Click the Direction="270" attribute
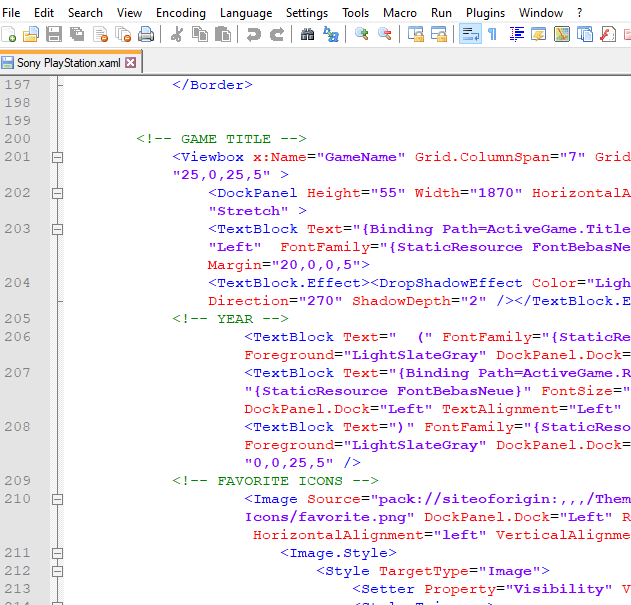This screenshot has height=605, width=631. tap(275, 301)
